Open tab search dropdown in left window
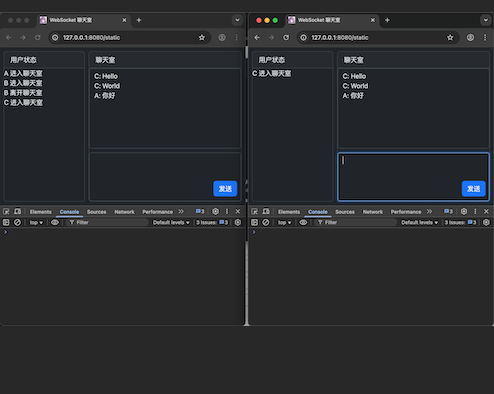Image resolution: width=494 pixels, height=394 pixels. tap(237, 20)
